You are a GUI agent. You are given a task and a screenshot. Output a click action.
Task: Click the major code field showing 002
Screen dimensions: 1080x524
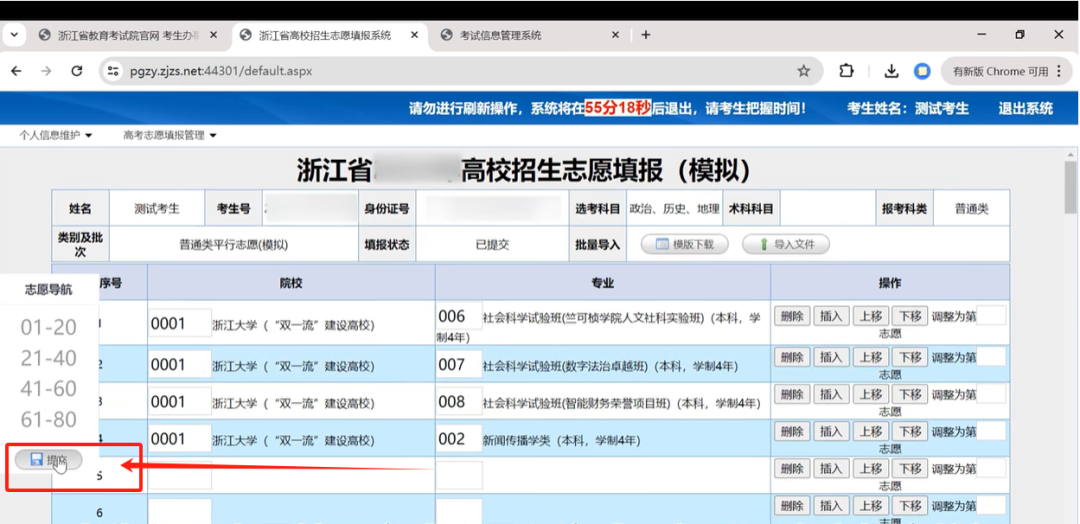pos(459,439)
